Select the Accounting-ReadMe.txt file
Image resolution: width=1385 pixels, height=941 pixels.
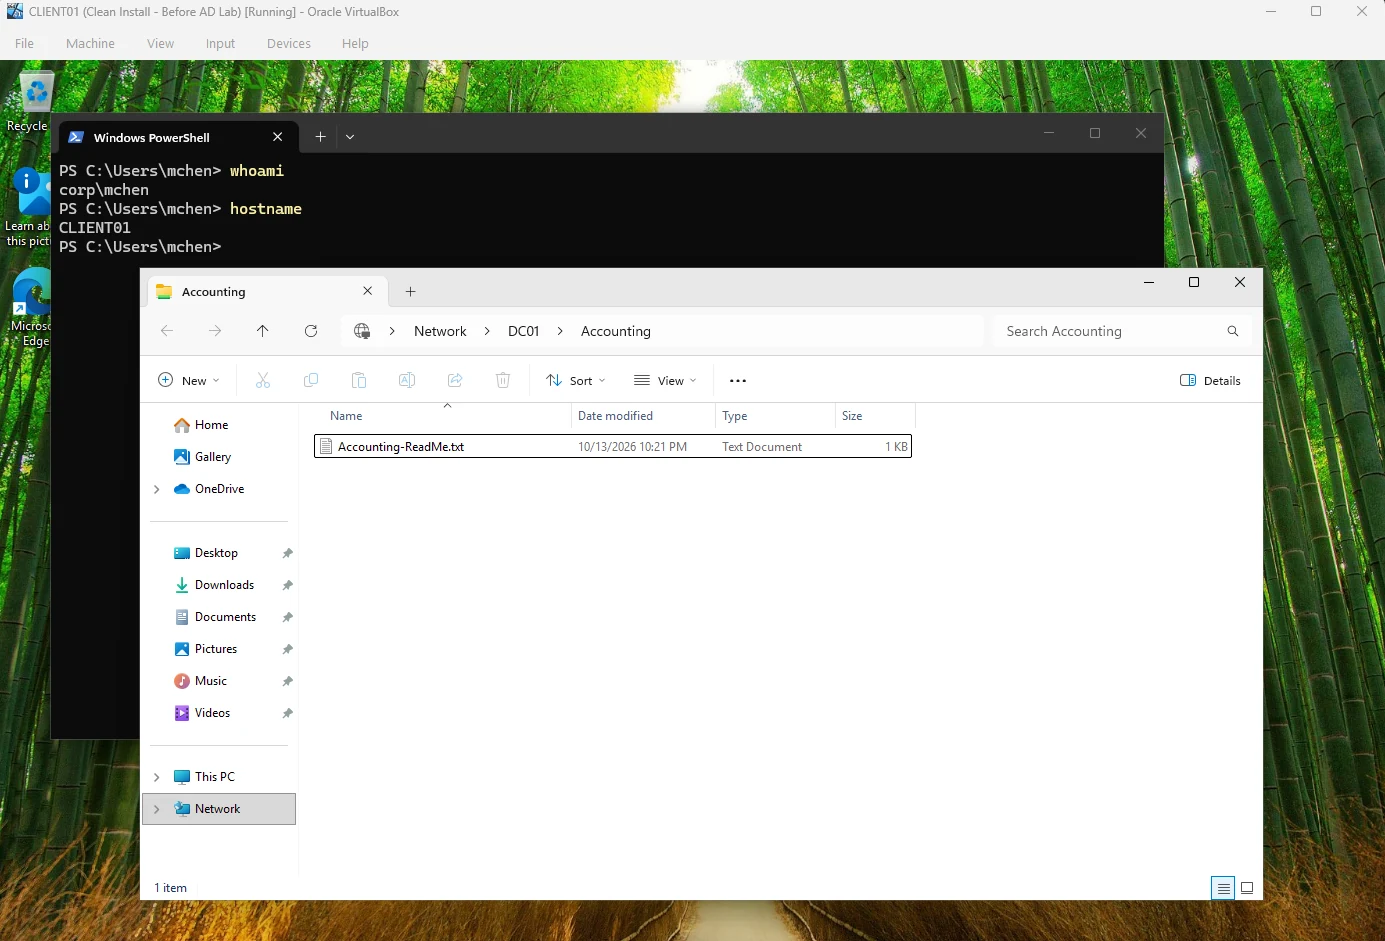click(613, 447)
